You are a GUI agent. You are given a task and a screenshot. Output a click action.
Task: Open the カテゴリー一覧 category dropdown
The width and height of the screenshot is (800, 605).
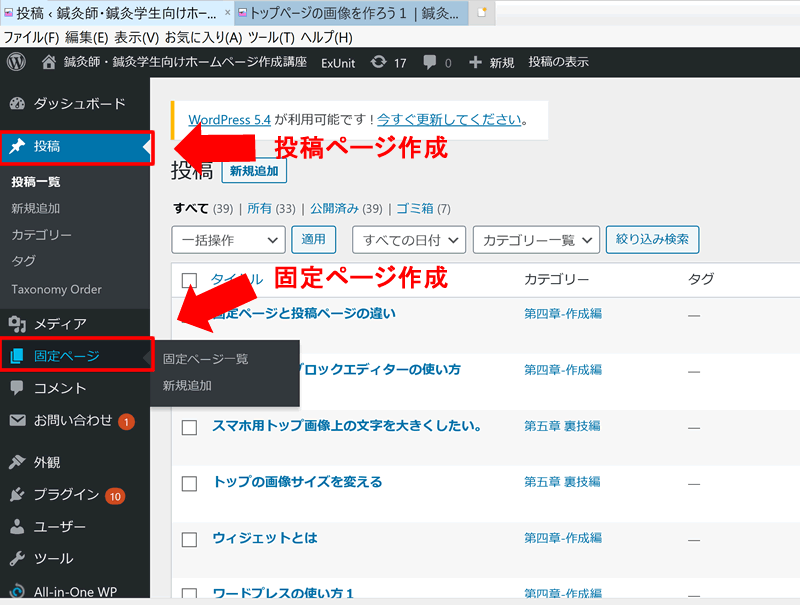coord(535,240)
